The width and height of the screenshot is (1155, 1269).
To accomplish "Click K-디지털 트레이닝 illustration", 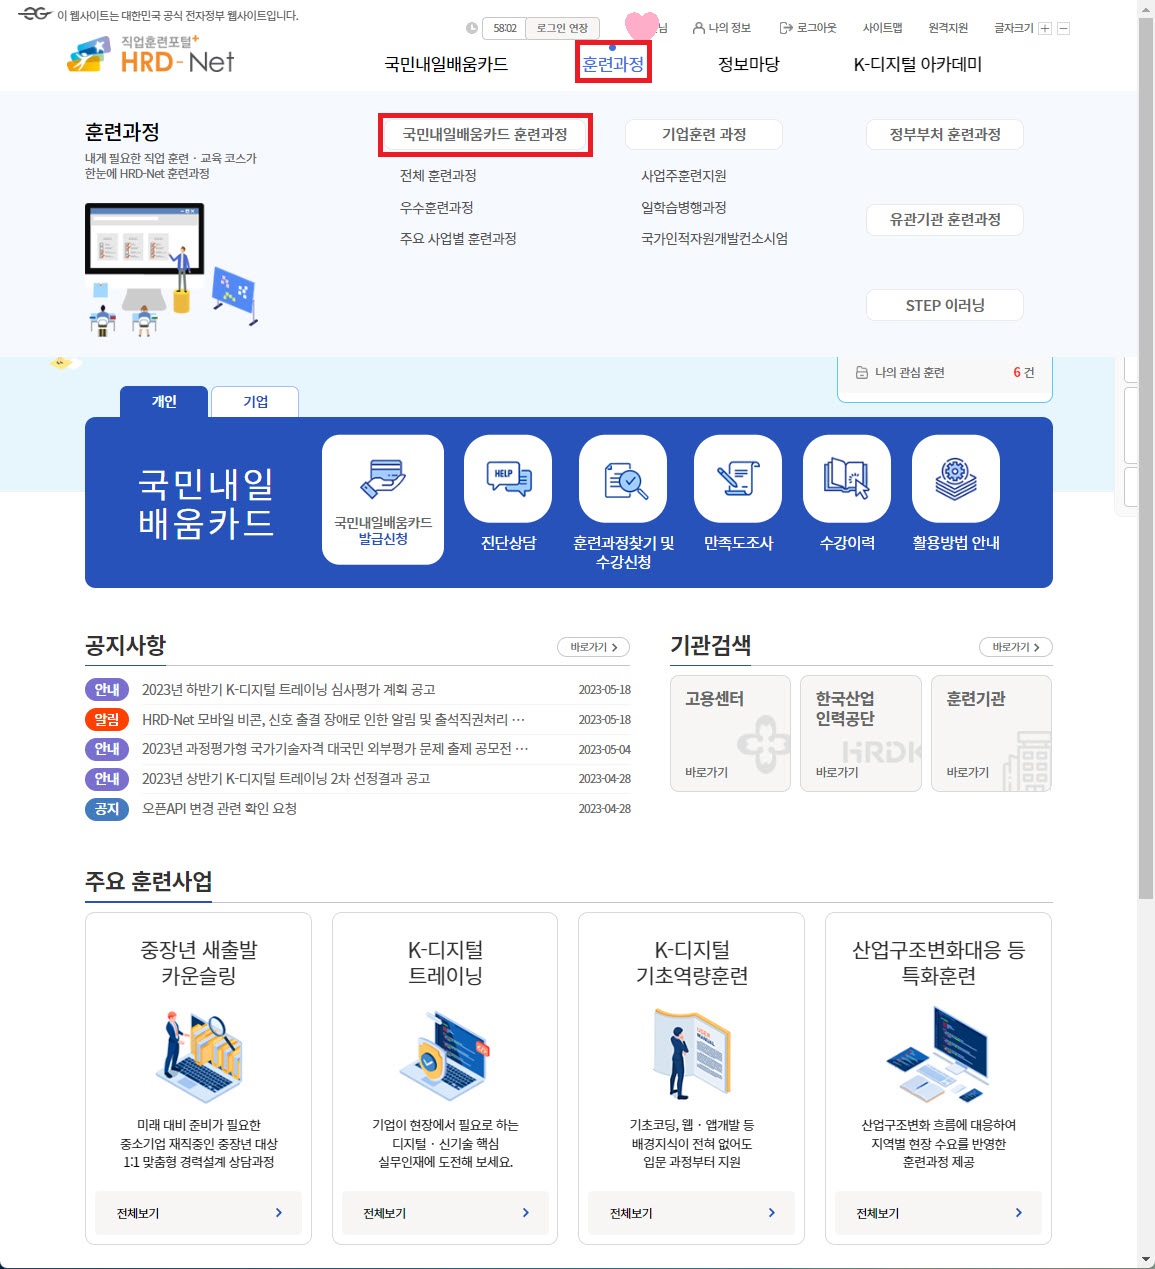I will point(445,1056).
